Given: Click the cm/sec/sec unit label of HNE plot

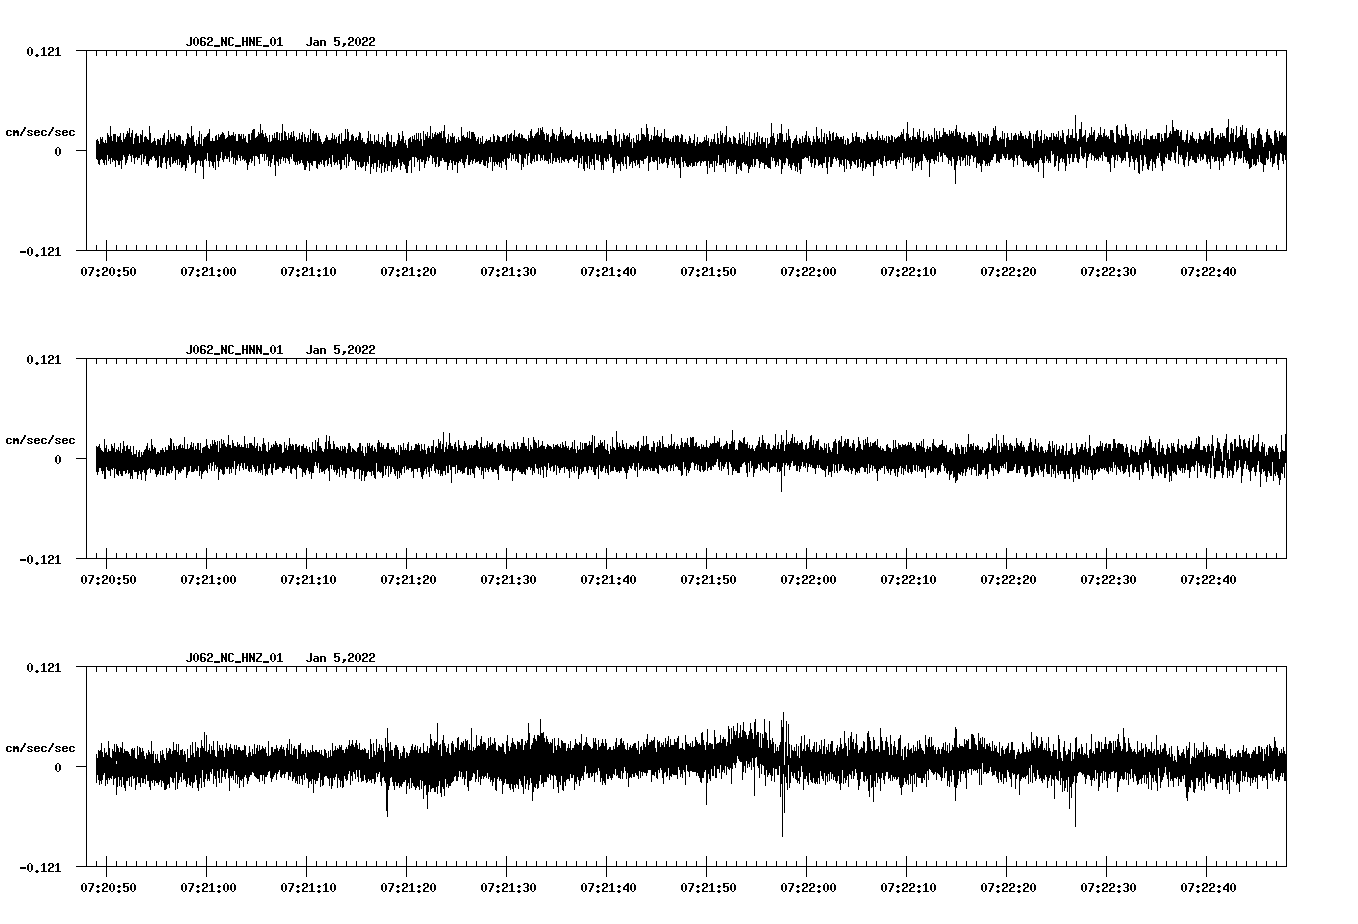Looking at the screenshot, I should (x=40, y=132).
